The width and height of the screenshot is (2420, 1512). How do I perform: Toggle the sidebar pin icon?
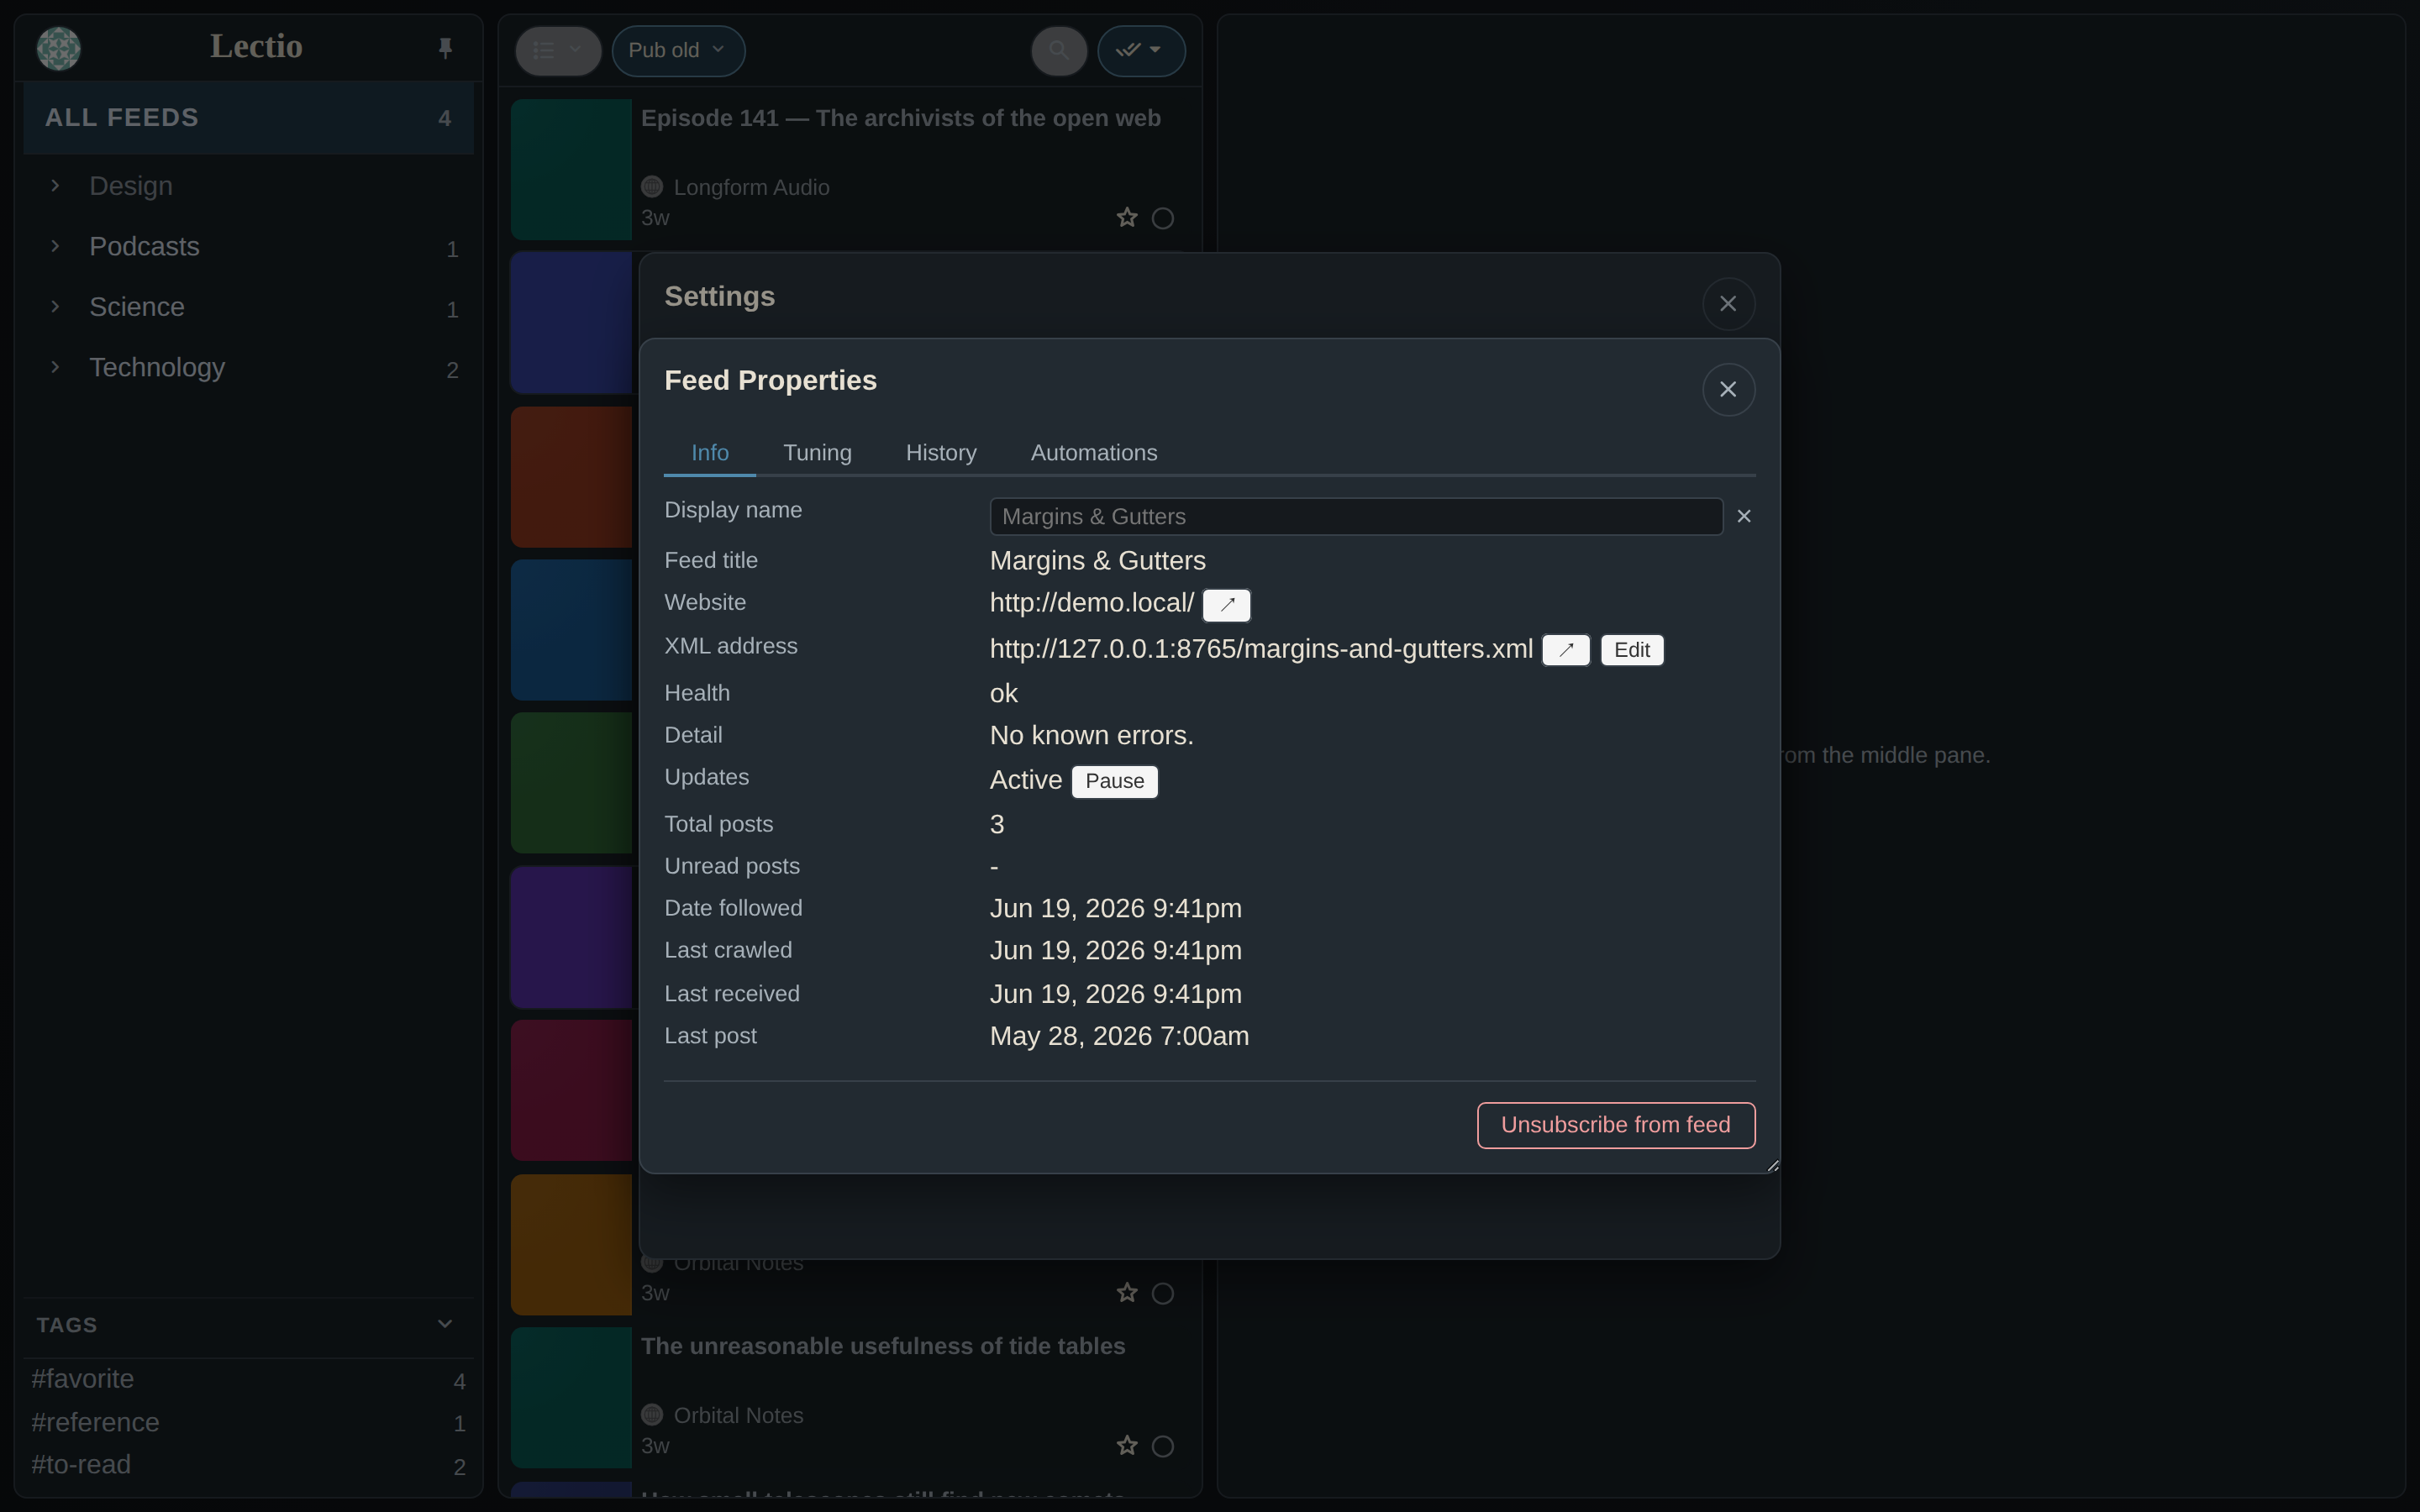point(445,48)
